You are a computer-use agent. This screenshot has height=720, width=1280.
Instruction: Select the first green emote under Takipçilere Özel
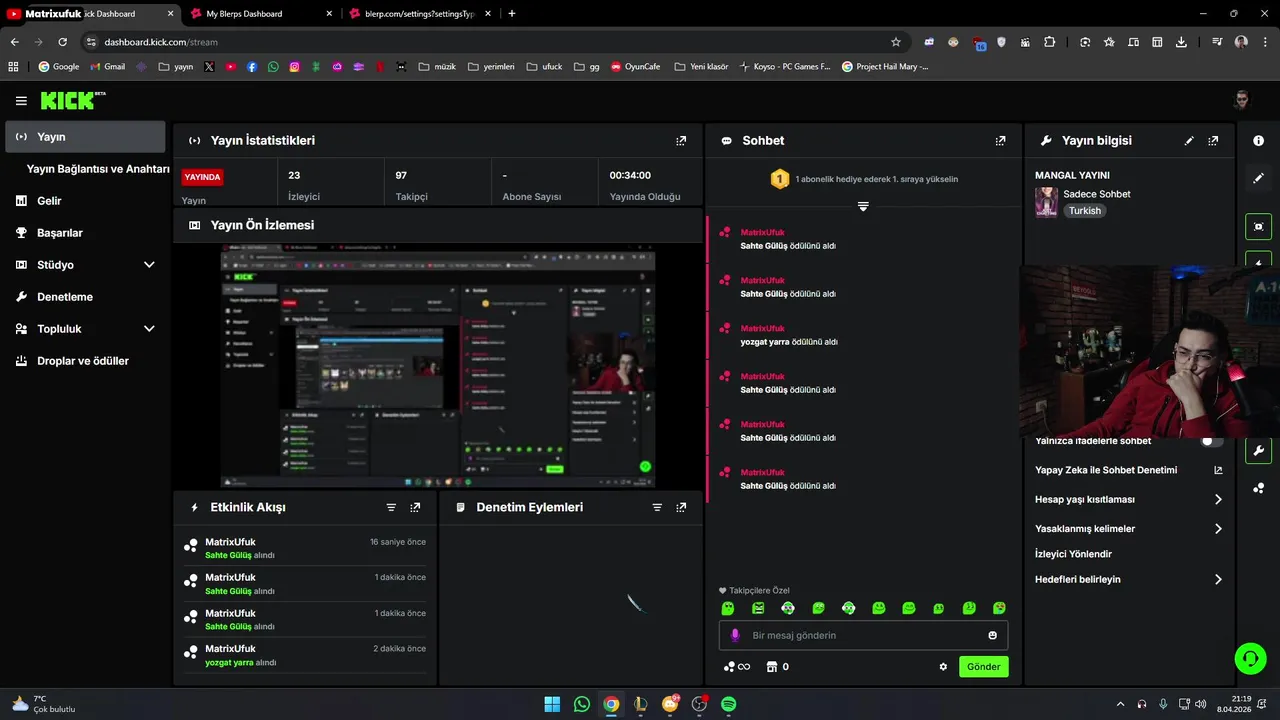(x=728, y=608)
